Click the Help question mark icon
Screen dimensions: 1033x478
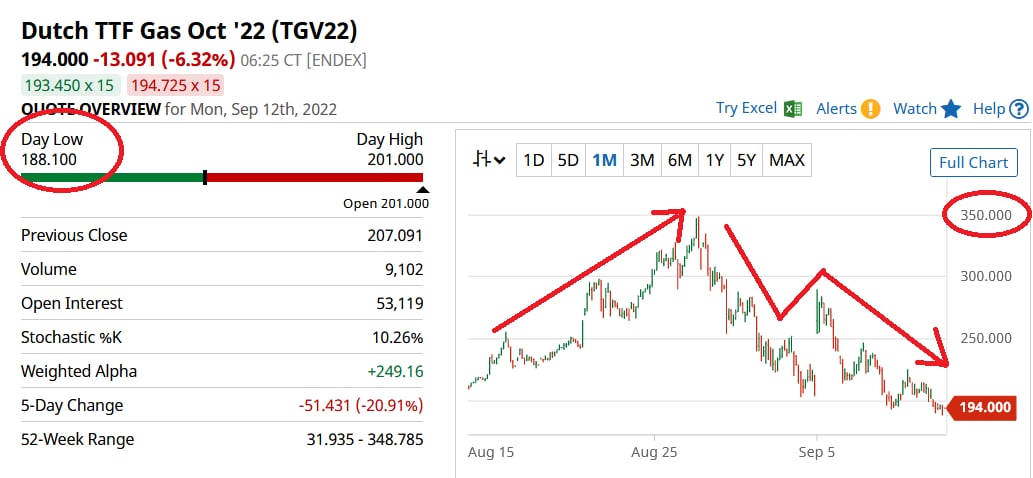click(1019, 109)
